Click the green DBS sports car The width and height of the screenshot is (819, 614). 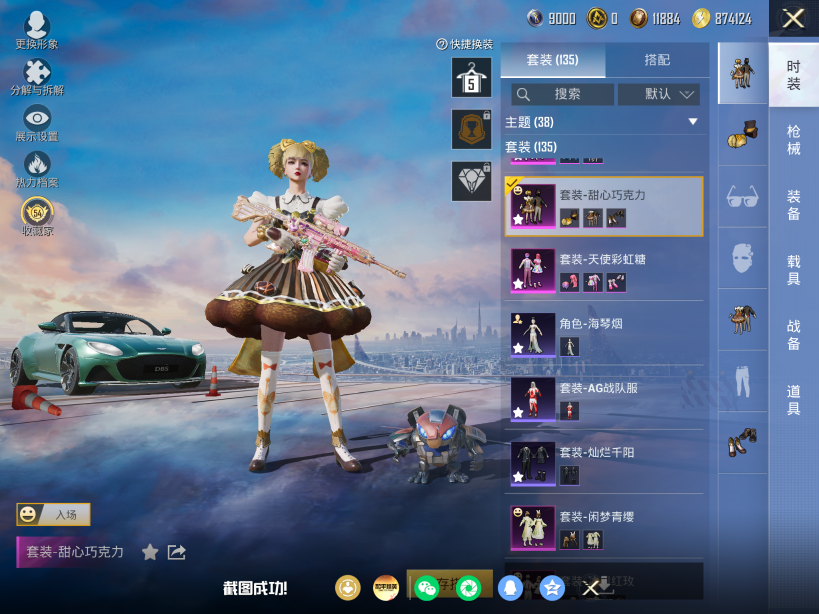pos(108,353)
